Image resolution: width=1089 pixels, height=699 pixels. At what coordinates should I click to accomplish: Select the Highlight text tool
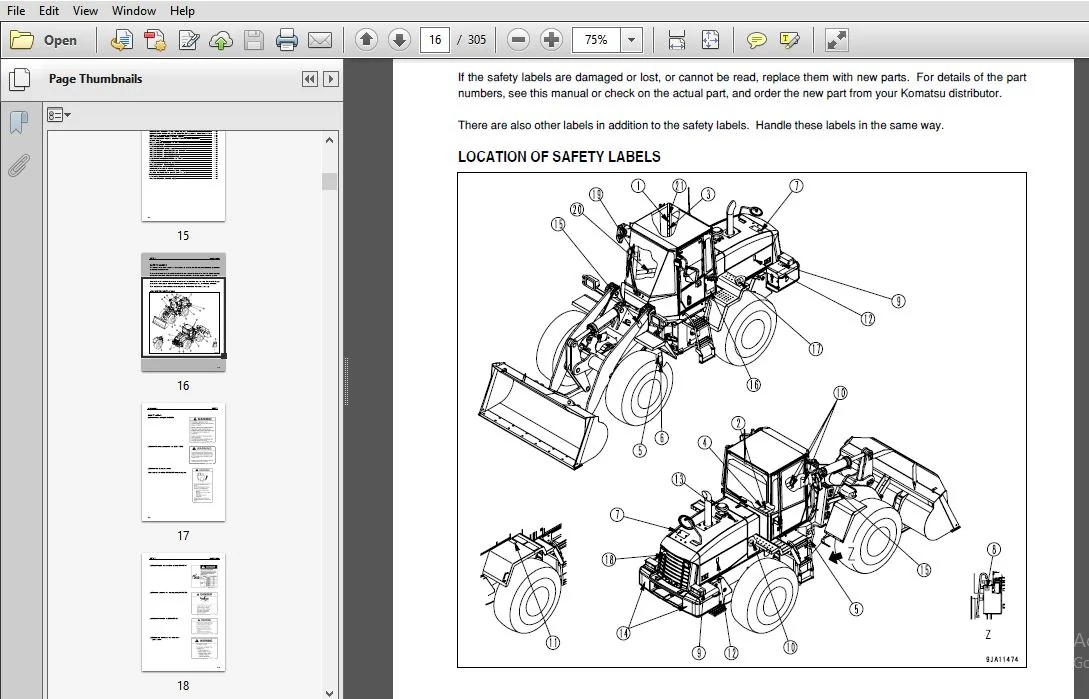coord(790,40)
